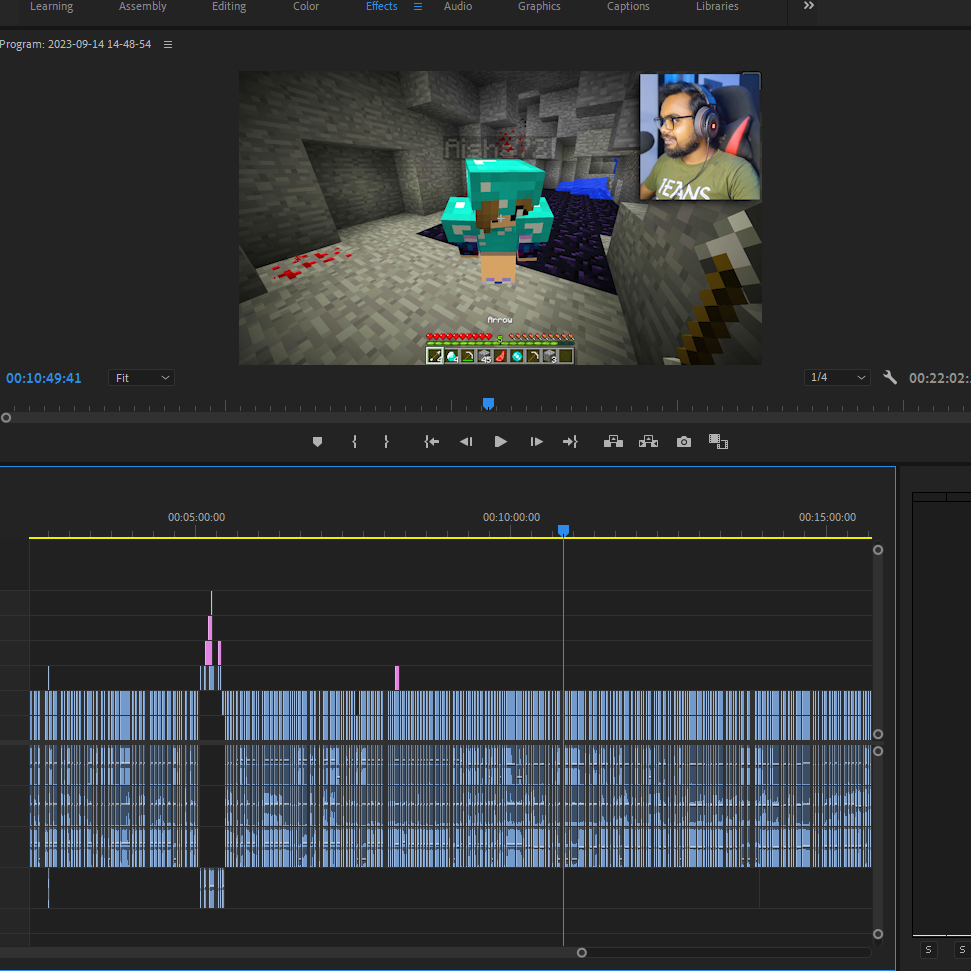Click the Go to In point icon
This screenshot has width=971, height=971.
tap(432, 442)
